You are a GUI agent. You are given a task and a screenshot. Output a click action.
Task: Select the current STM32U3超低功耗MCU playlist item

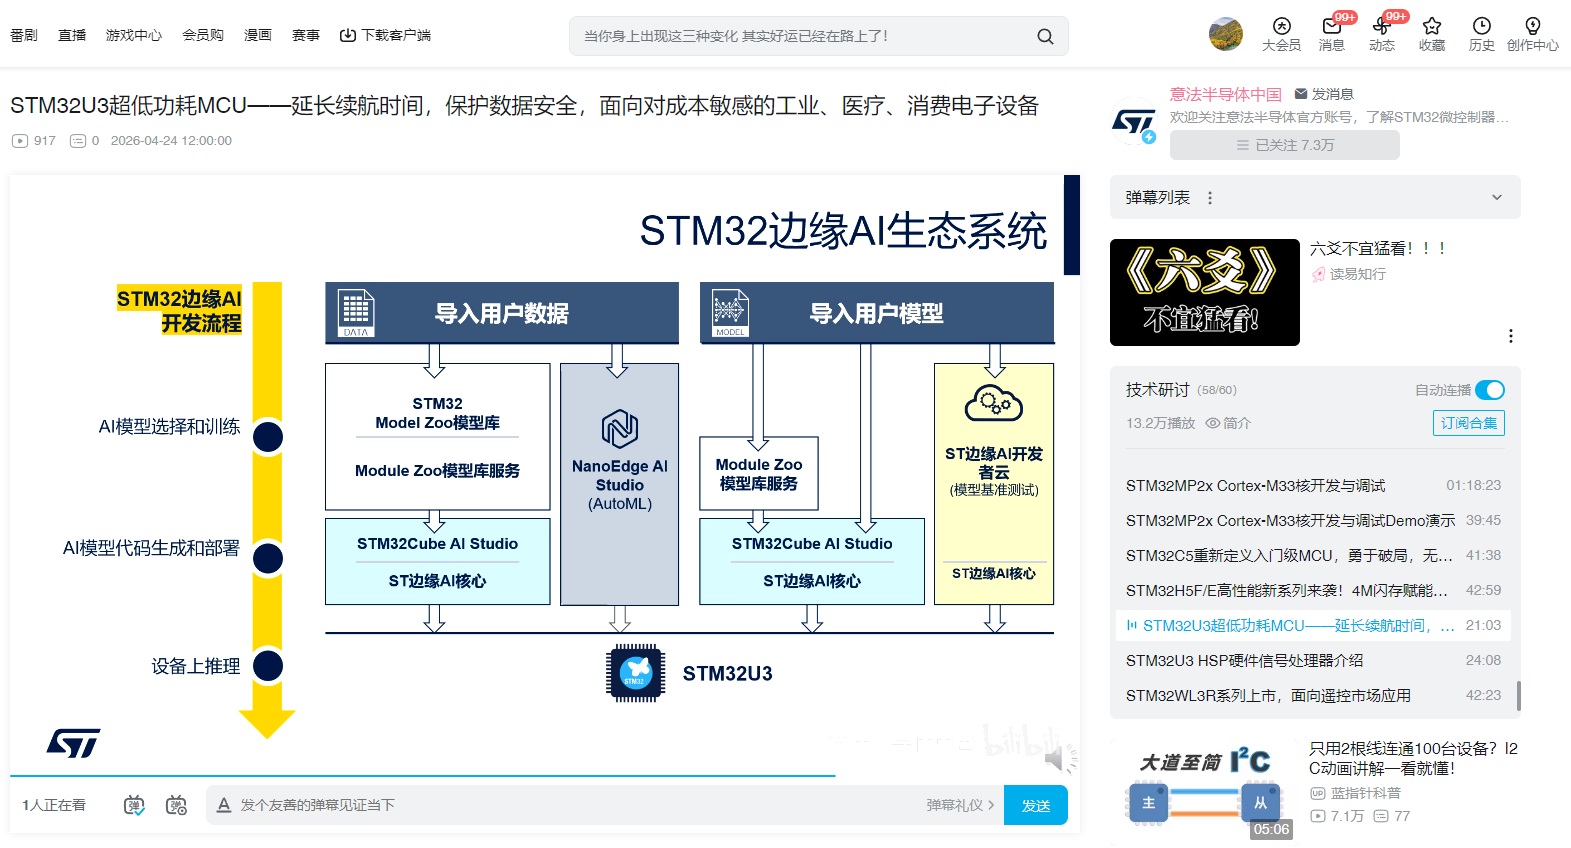1313,625
